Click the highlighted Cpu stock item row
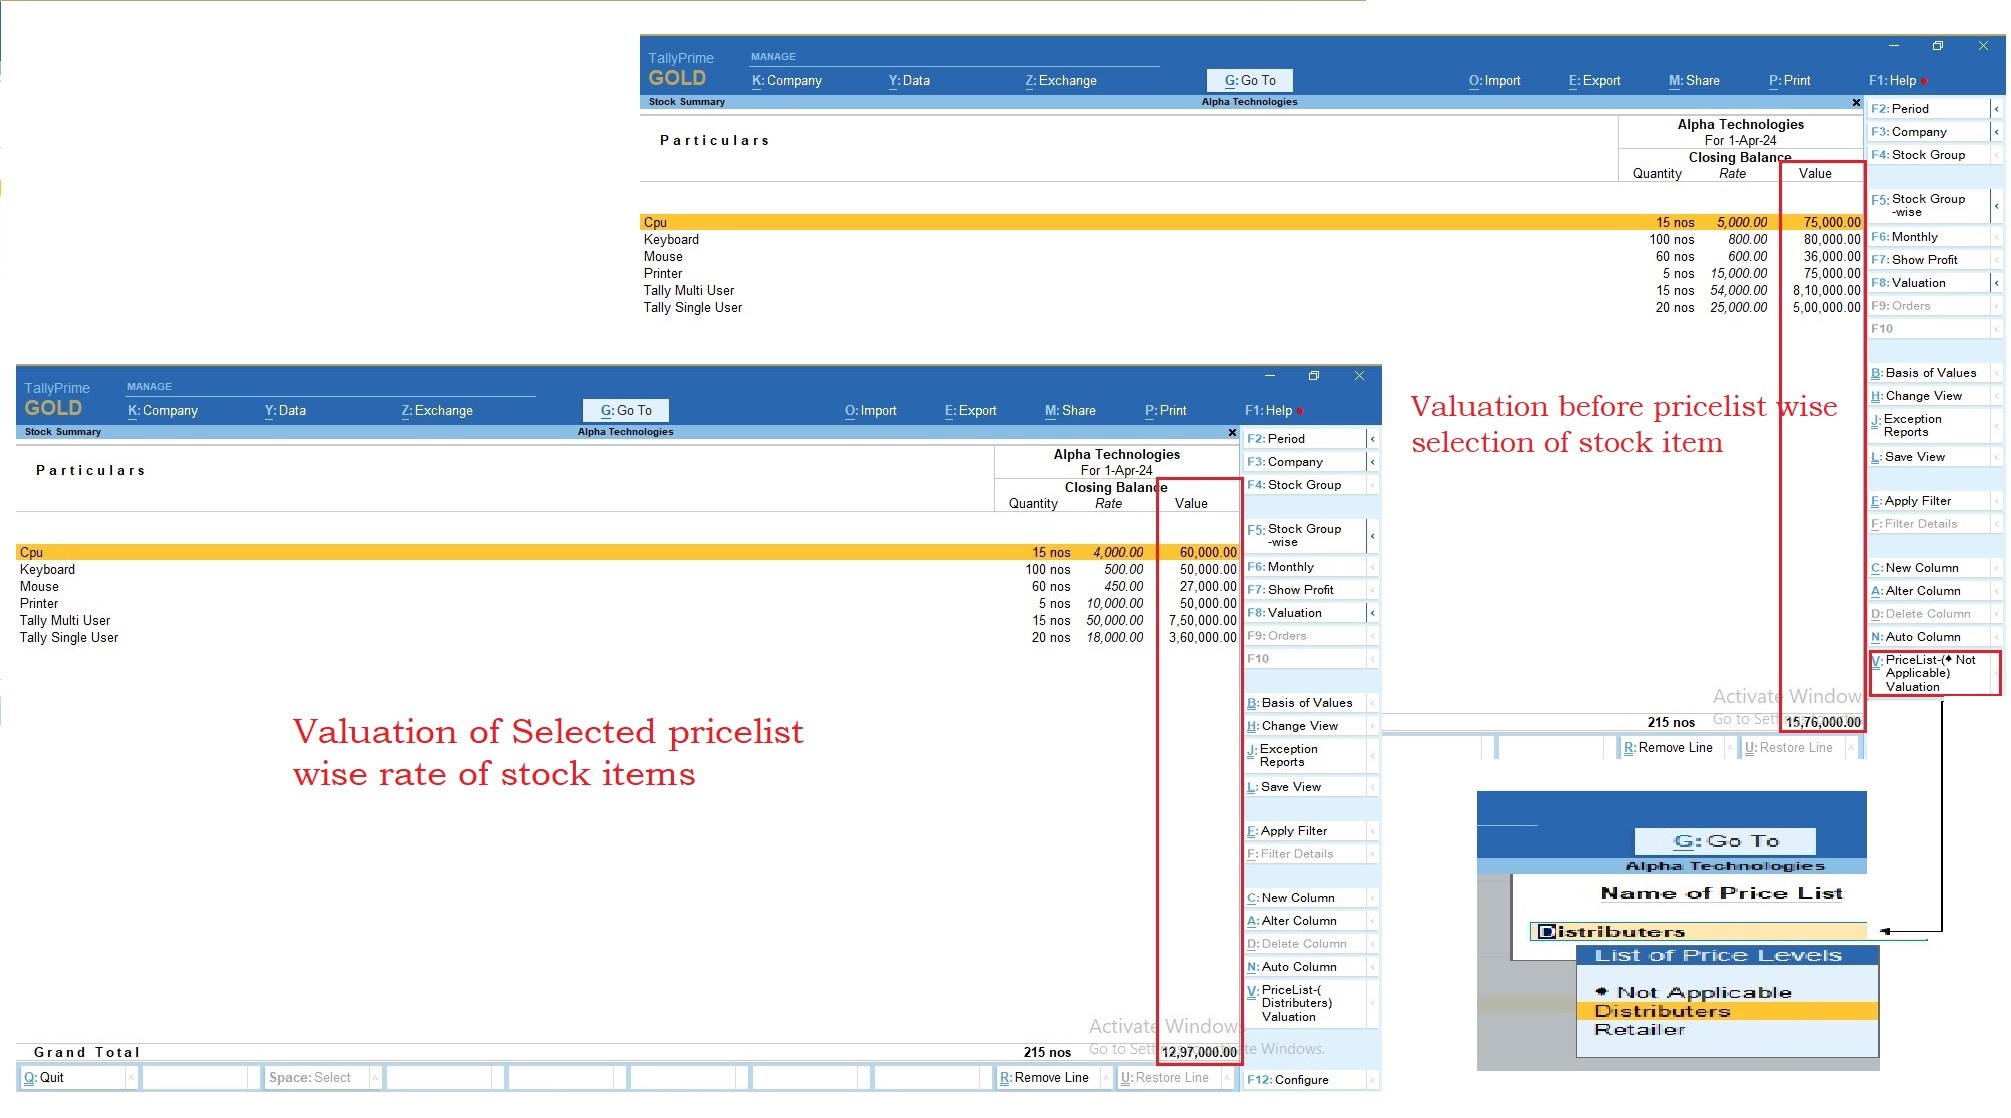 pos(300,551)
